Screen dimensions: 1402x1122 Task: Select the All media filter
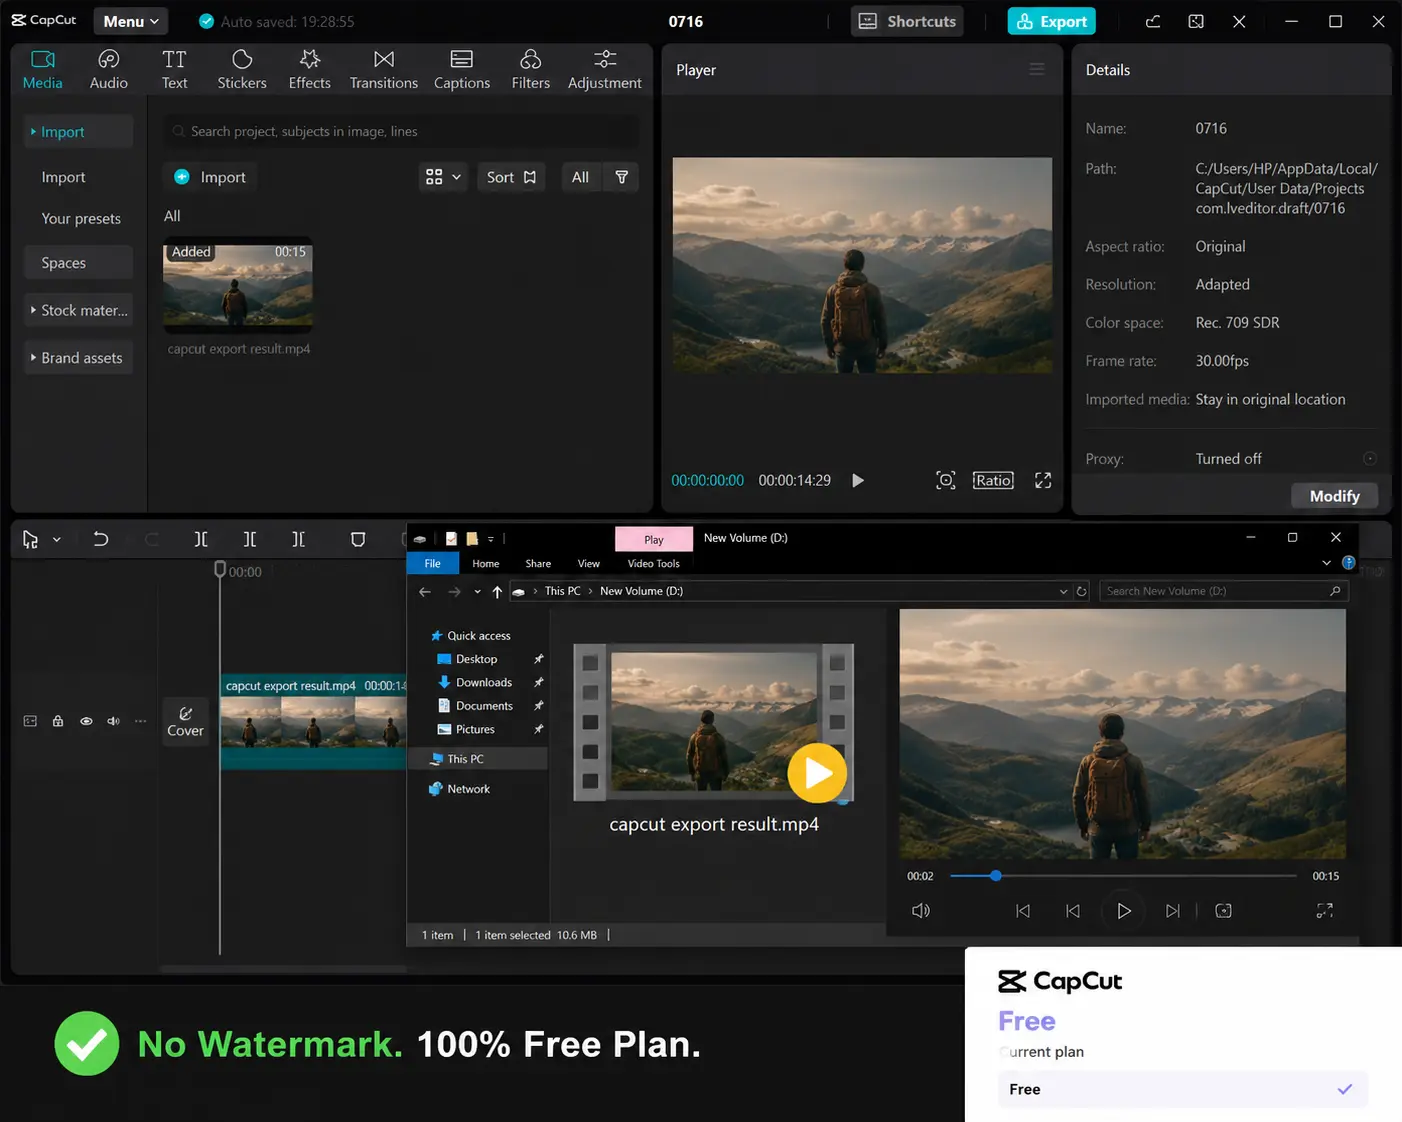[580, 177]
